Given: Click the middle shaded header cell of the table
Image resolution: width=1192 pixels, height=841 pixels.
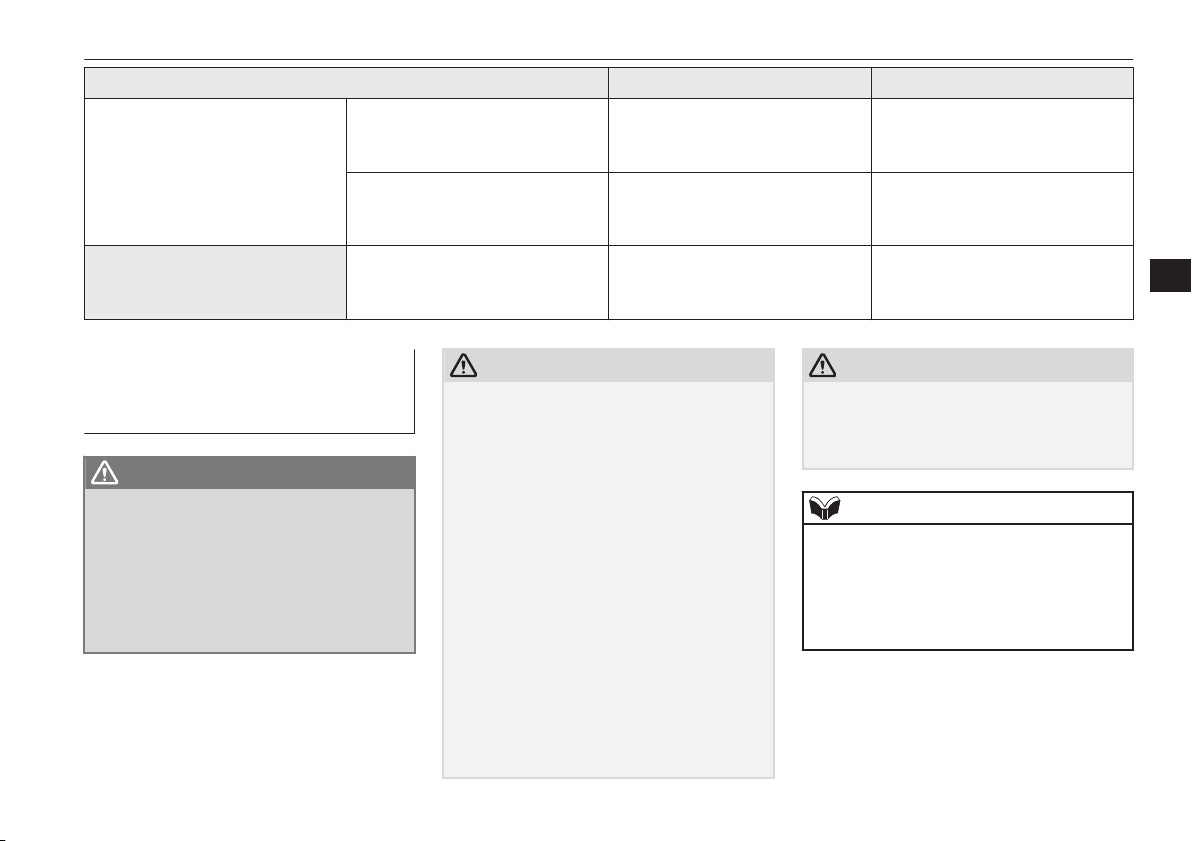Looking at the screenshot, I should tap(740, 83).
